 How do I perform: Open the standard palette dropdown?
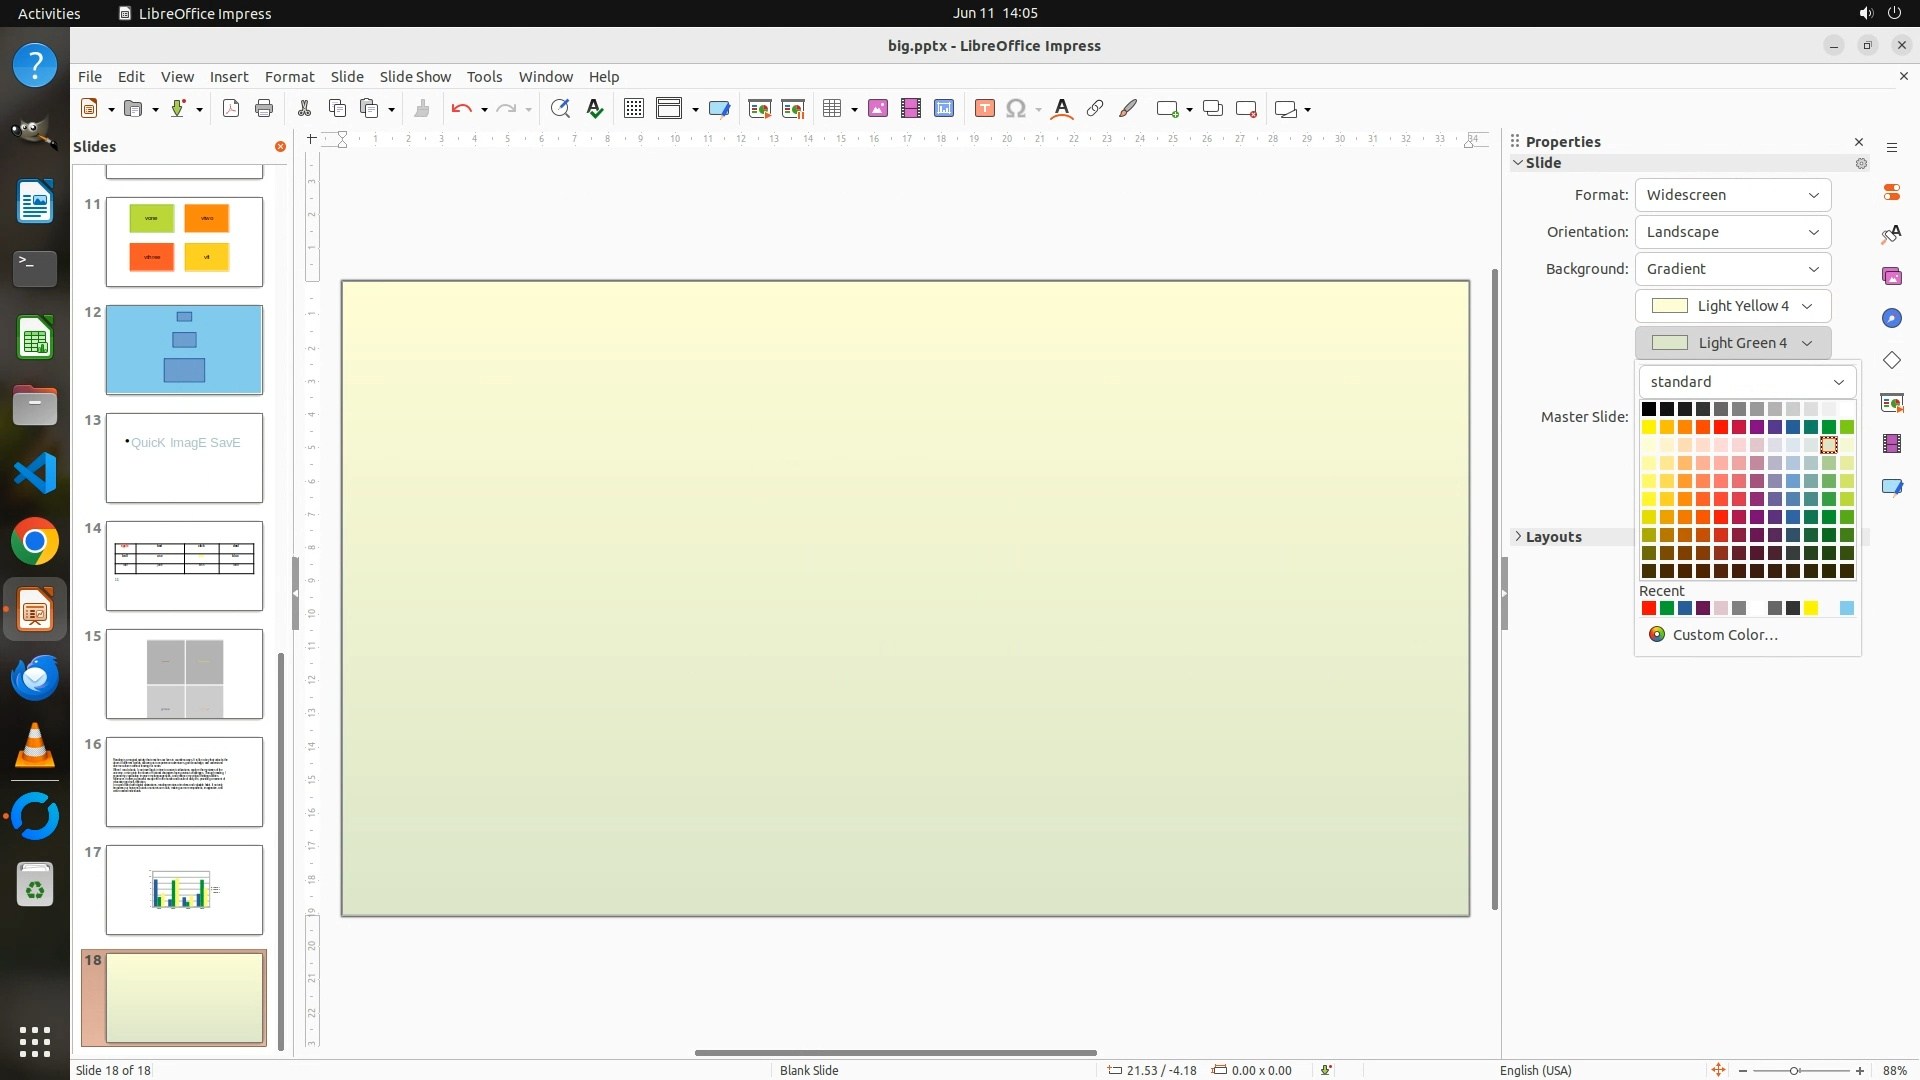tap(1746, 382)
